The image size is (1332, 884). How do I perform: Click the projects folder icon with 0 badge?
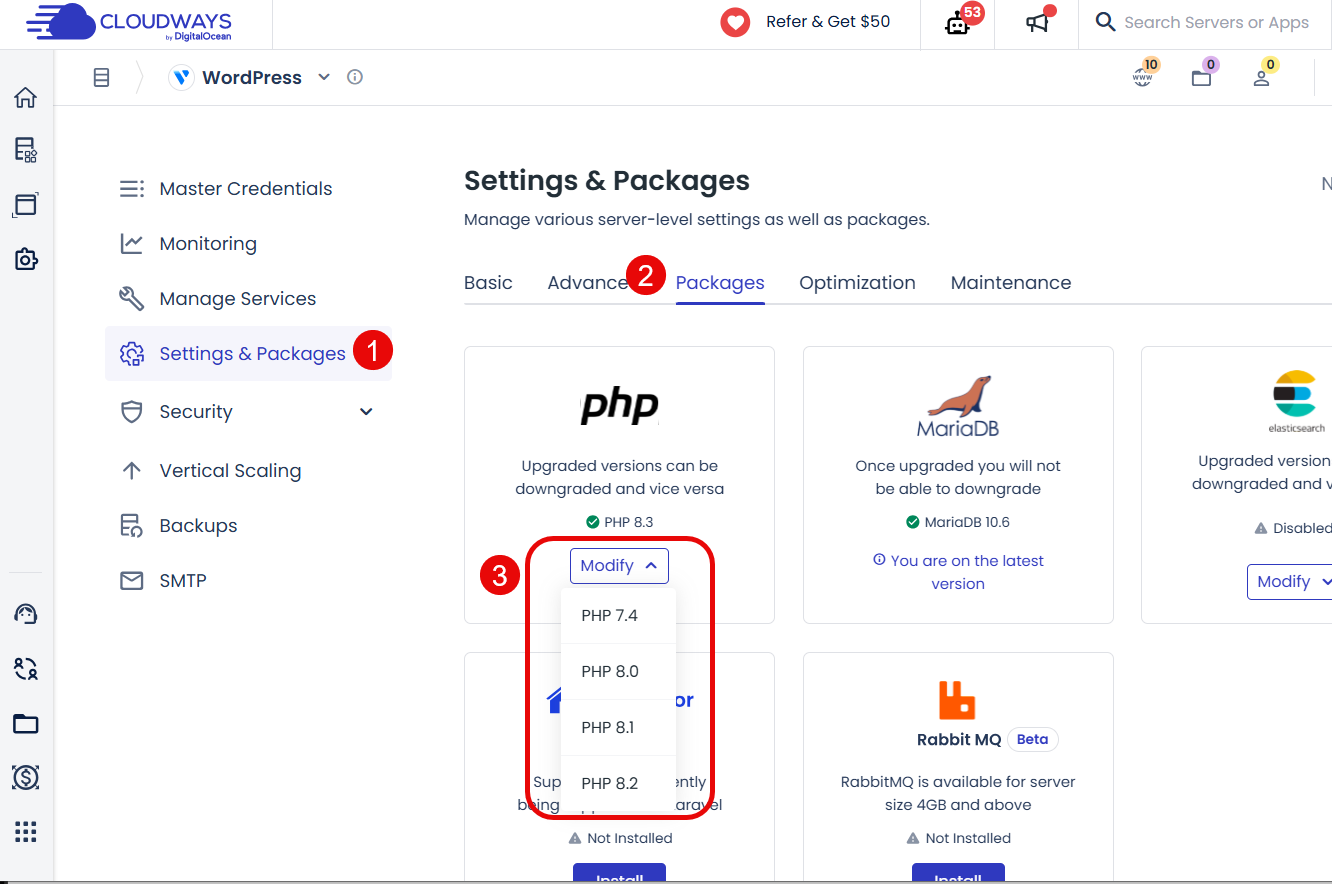pyautogui.click(x=1202, y=76)
